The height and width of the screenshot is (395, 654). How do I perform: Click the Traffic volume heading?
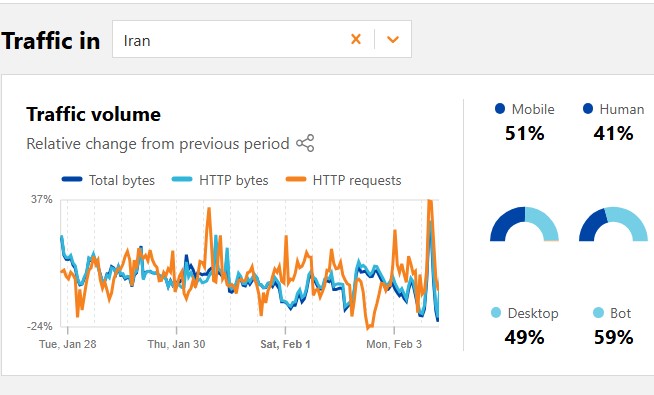93,114
